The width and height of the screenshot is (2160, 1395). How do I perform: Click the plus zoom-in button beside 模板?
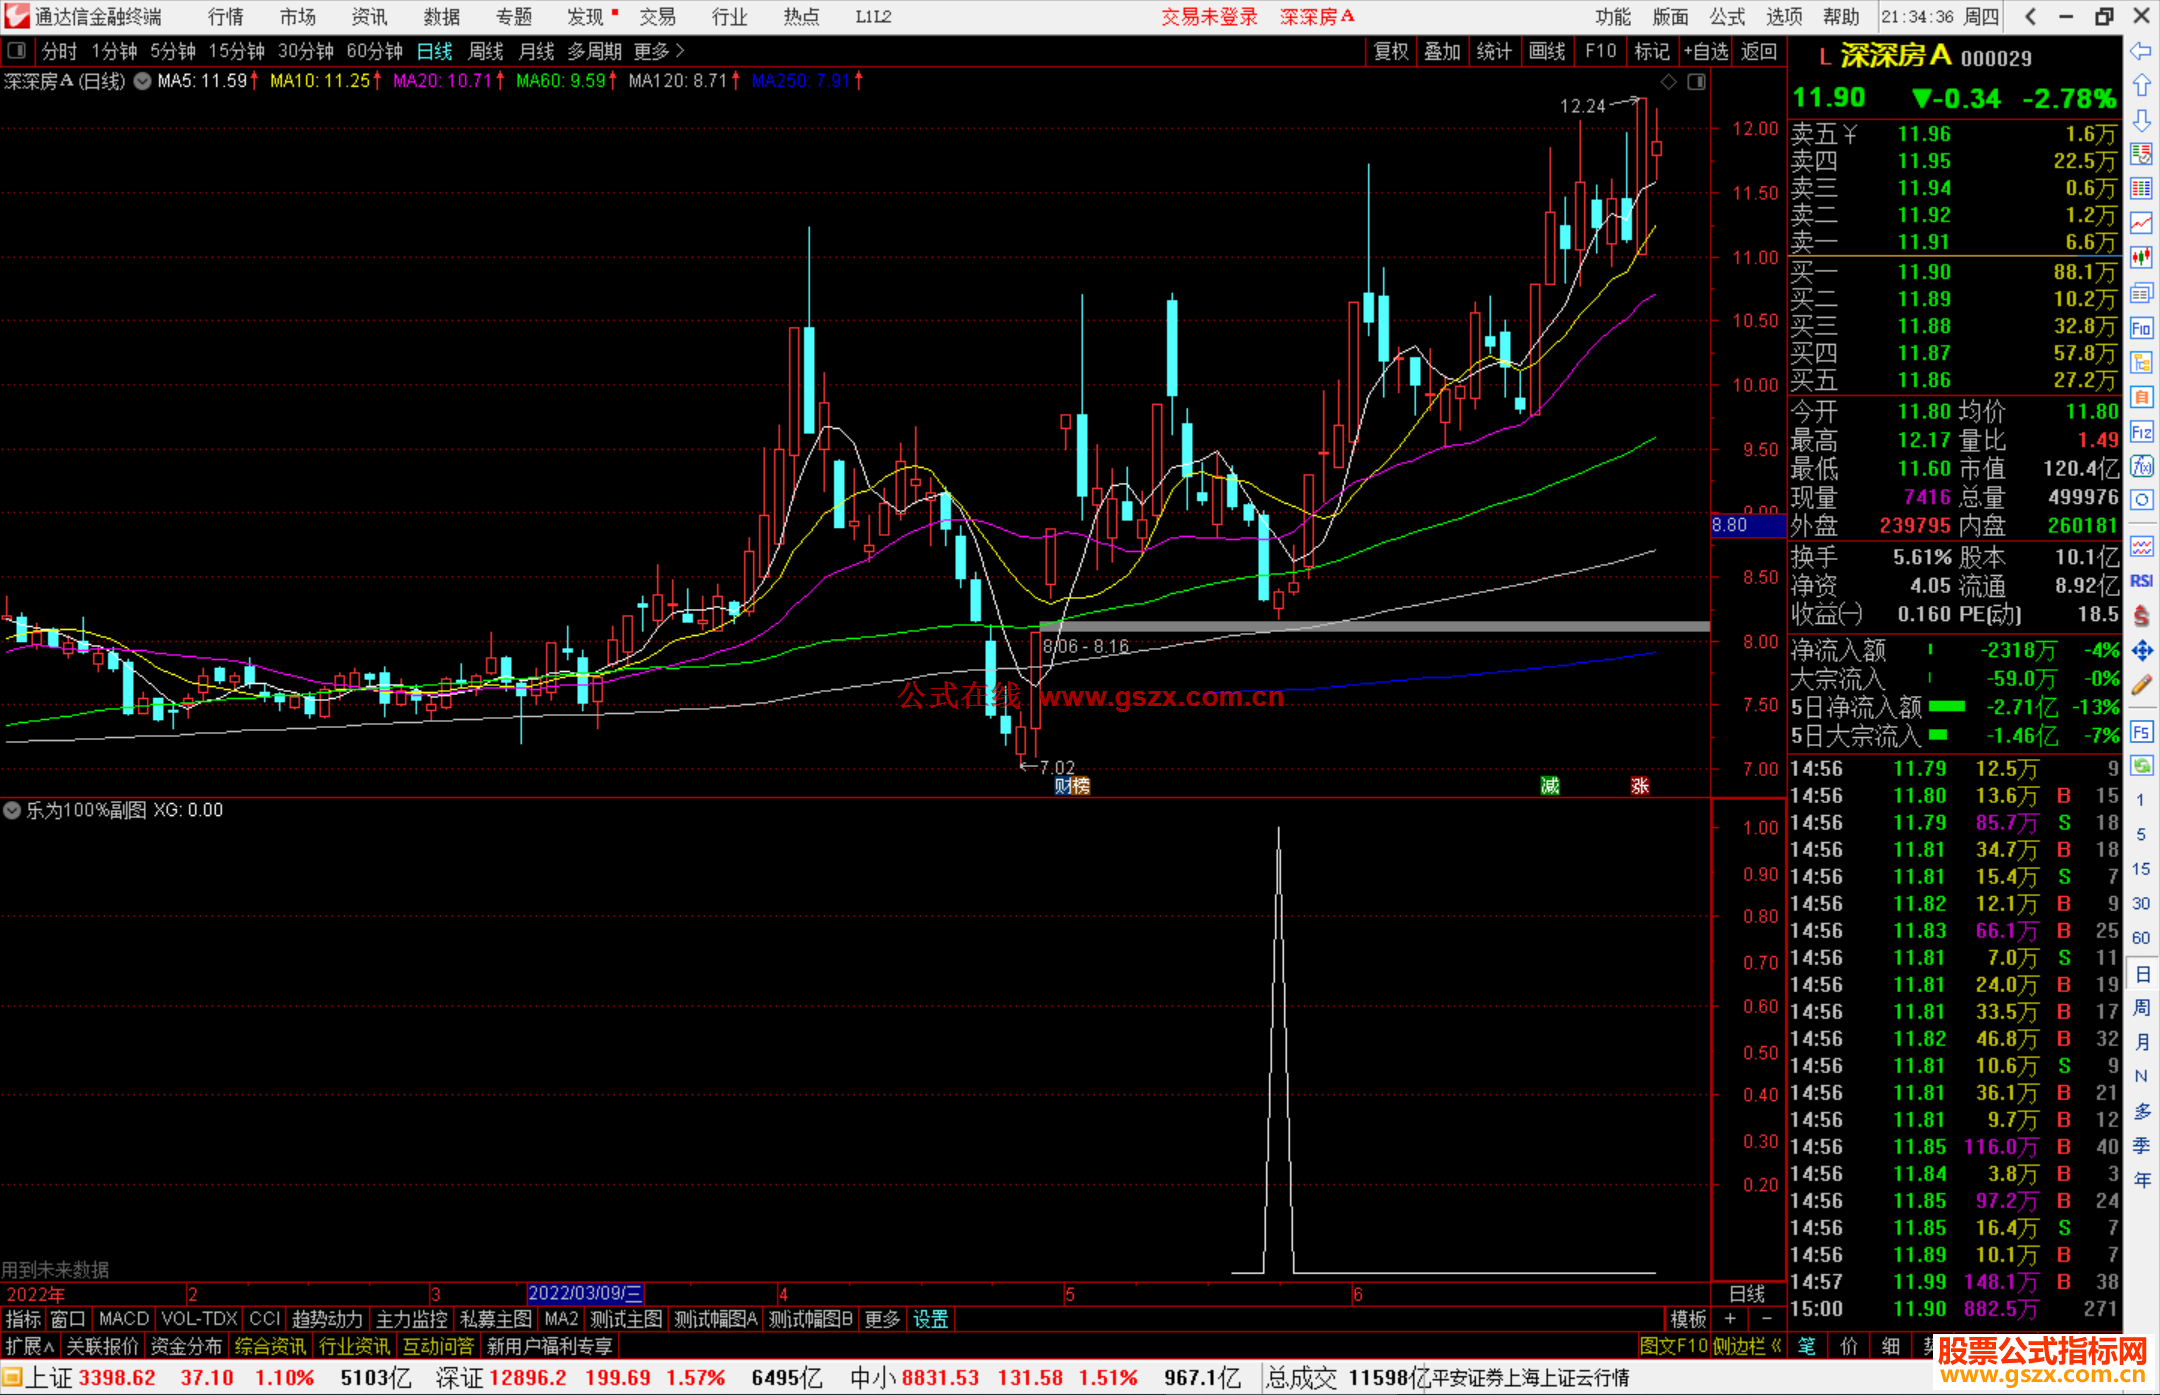pos(1731,1319)
